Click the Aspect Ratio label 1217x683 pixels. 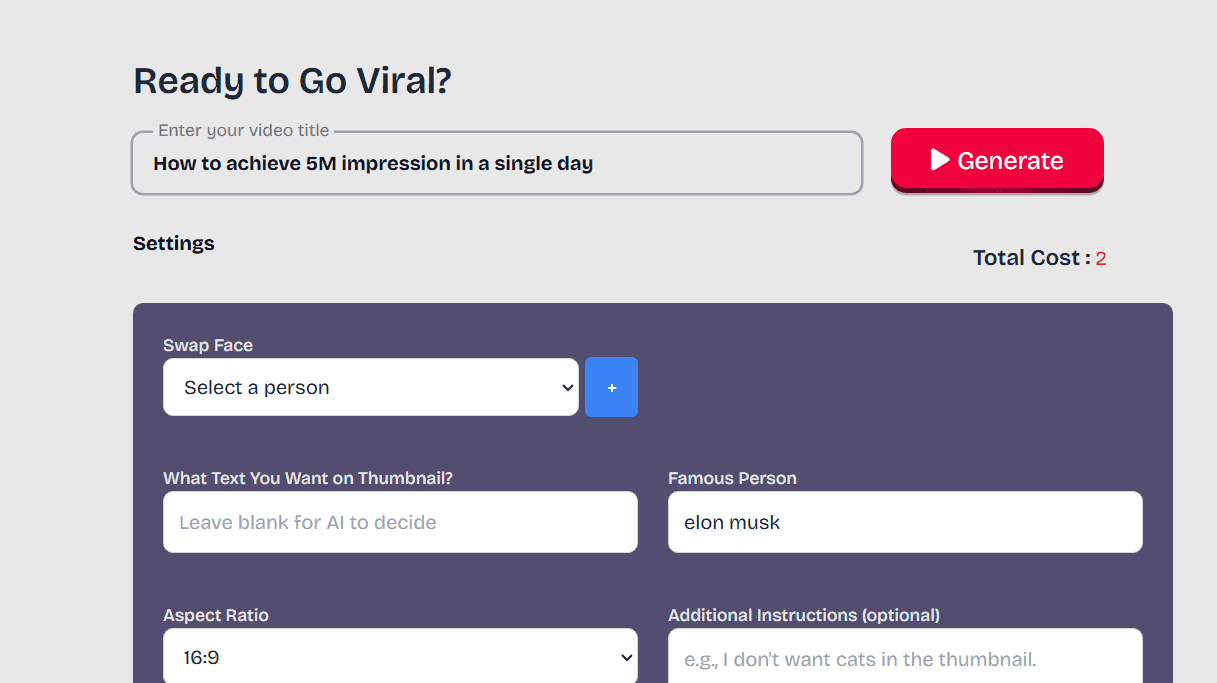point(216,615)
